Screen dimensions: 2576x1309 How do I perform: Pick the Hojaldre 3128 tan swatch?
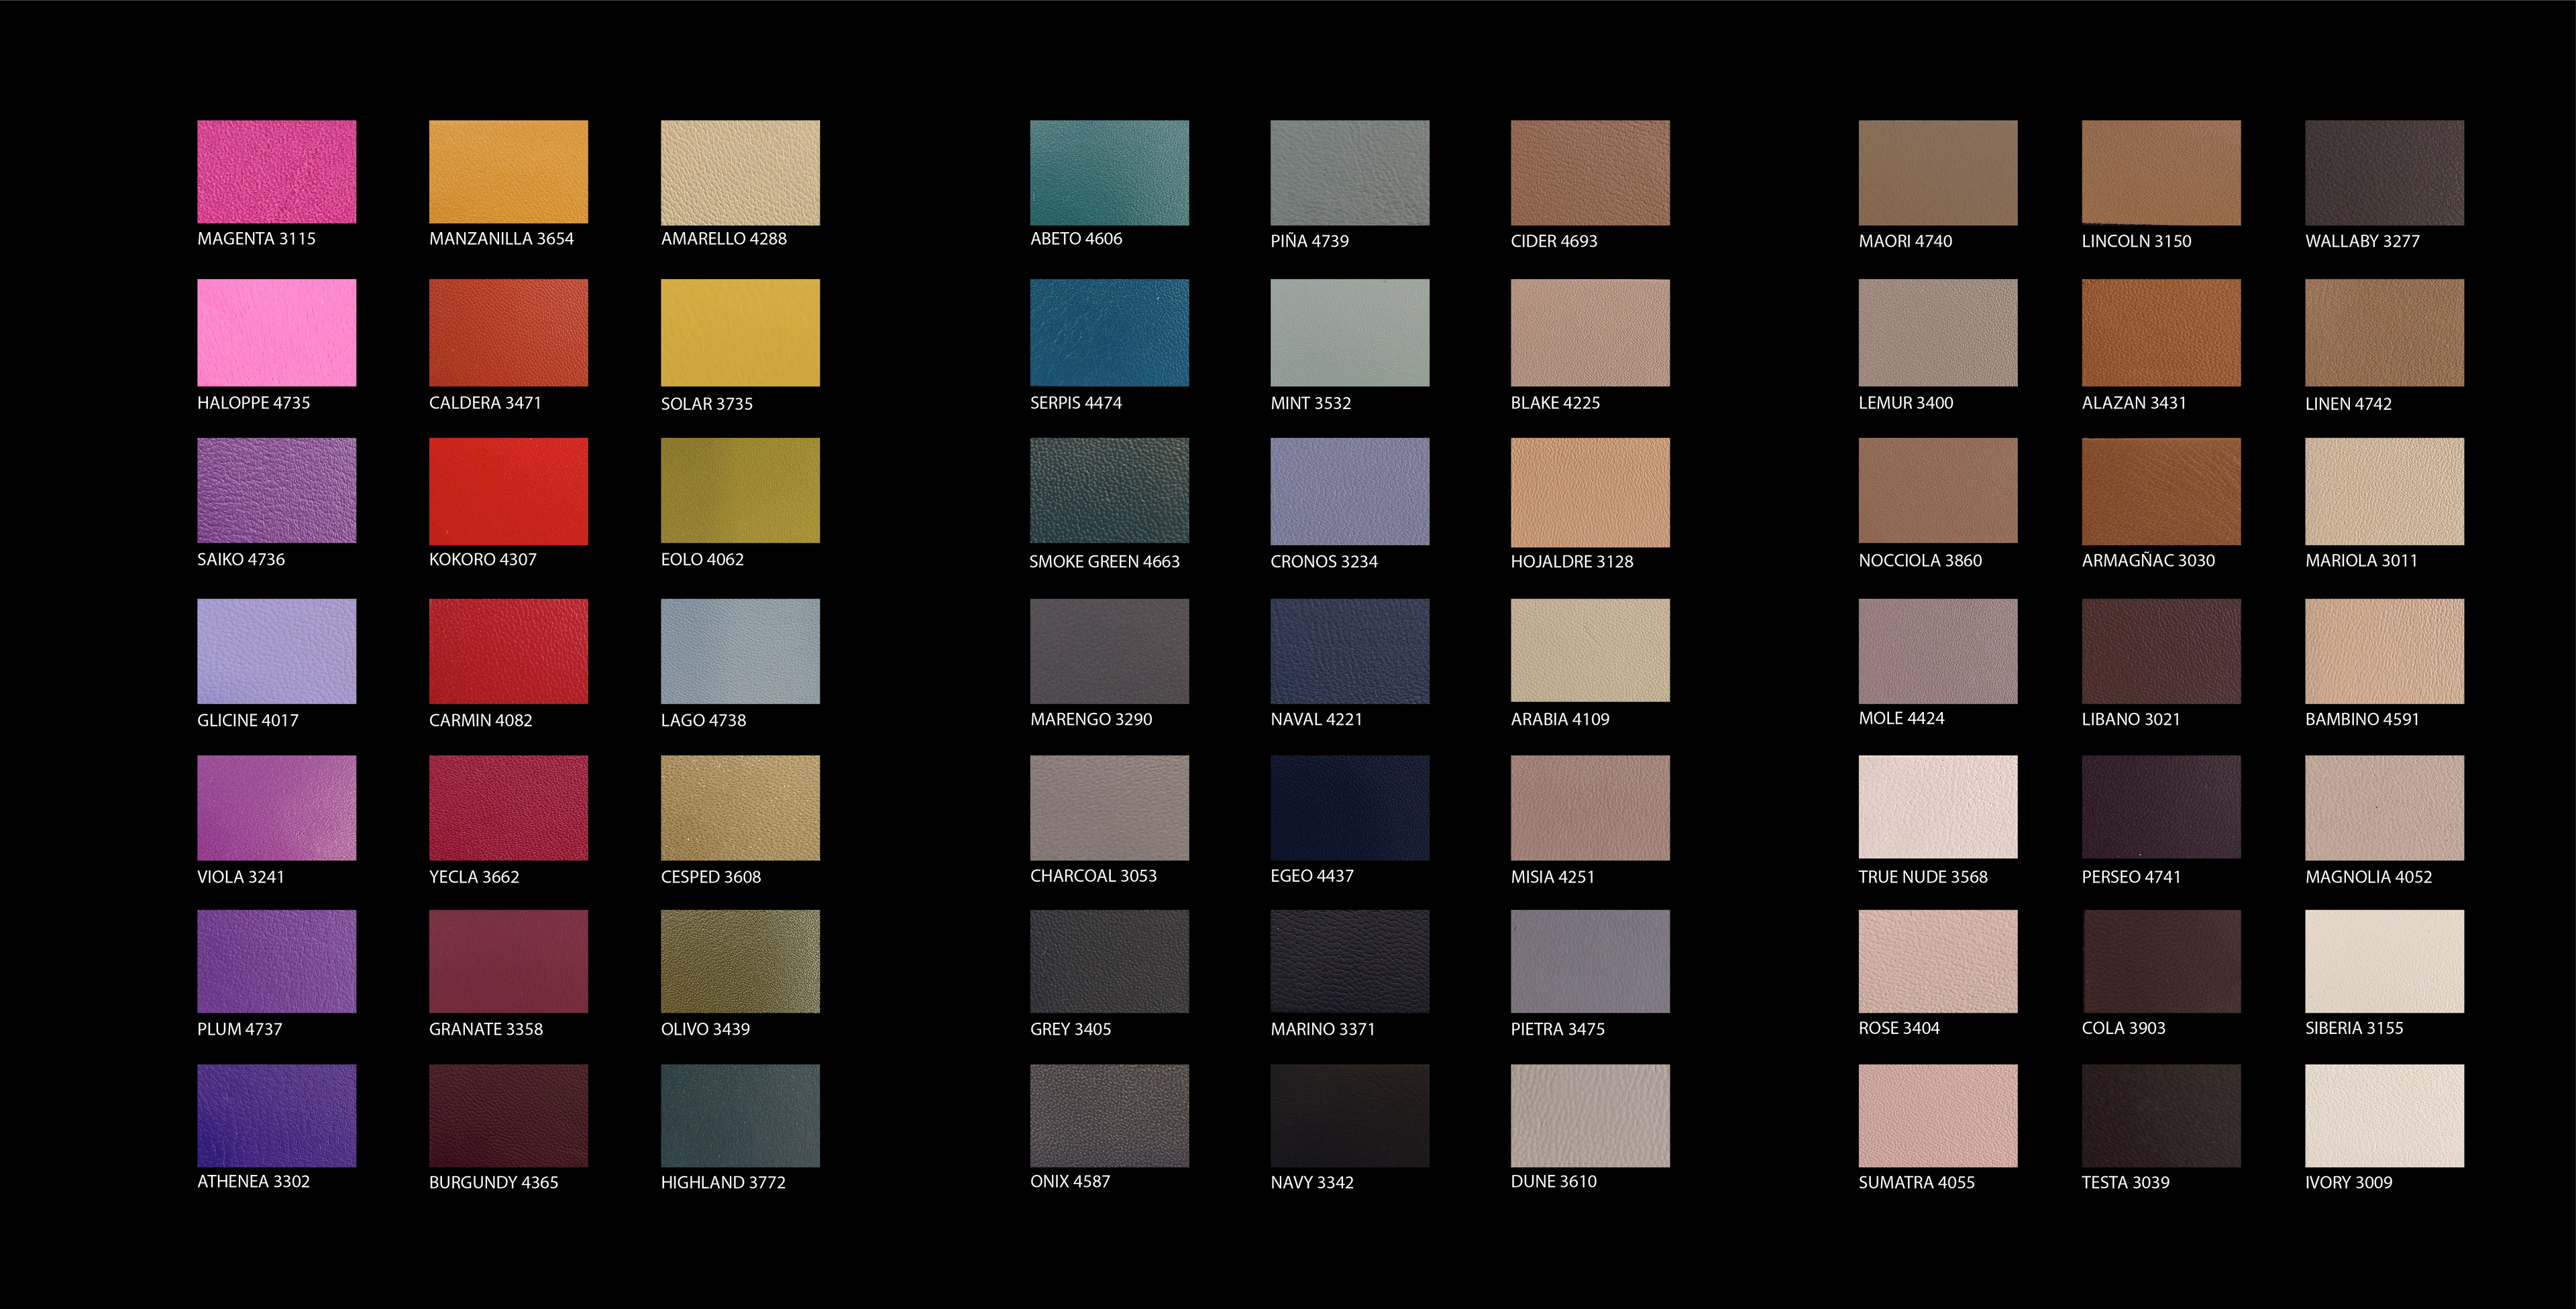(1589, 491)
